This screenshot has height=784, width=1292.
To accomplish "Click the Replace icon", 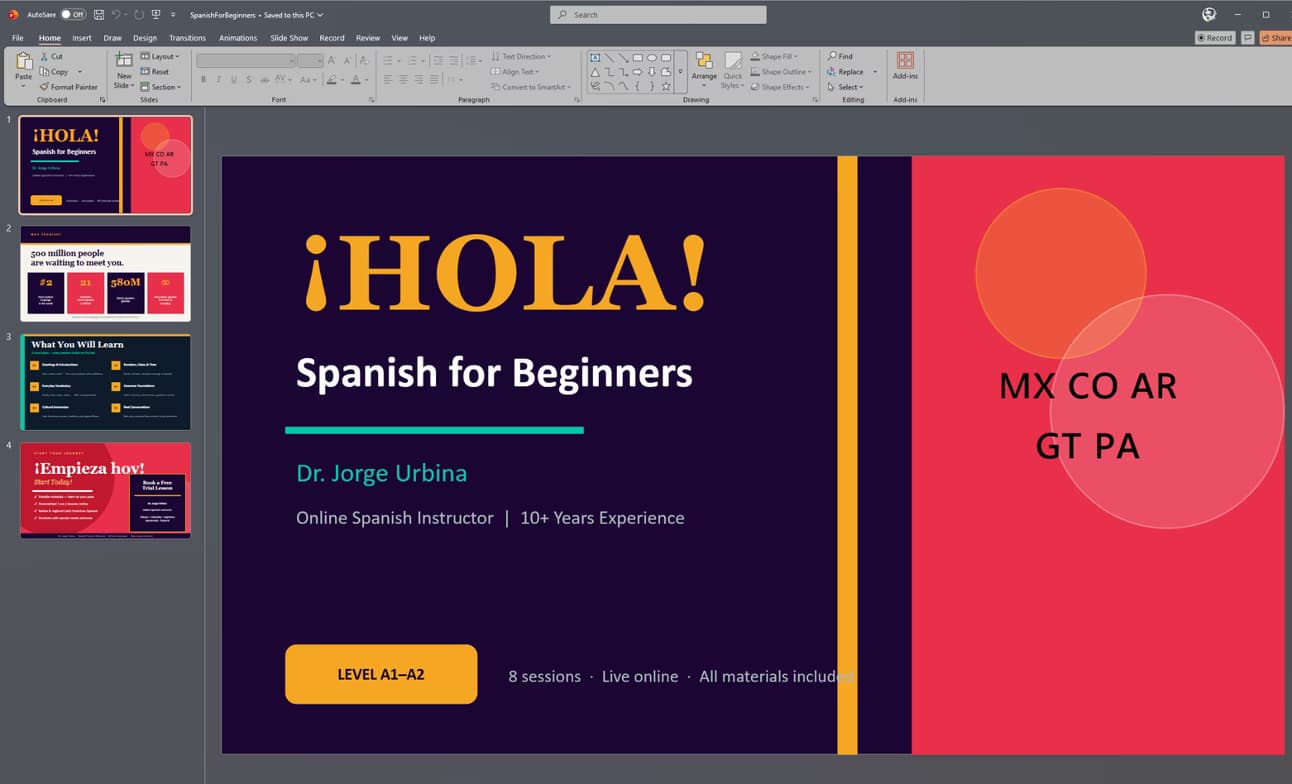I will point(849,71).
